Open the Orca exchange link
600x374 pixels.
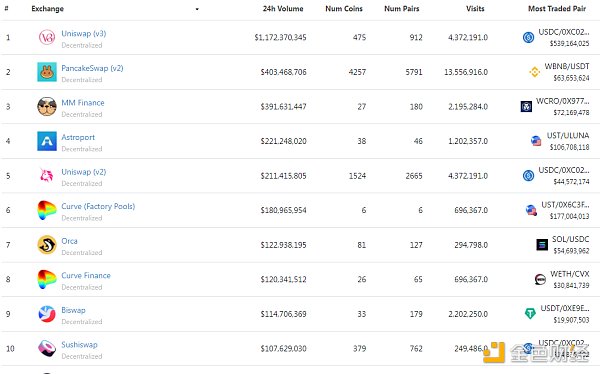69,241
